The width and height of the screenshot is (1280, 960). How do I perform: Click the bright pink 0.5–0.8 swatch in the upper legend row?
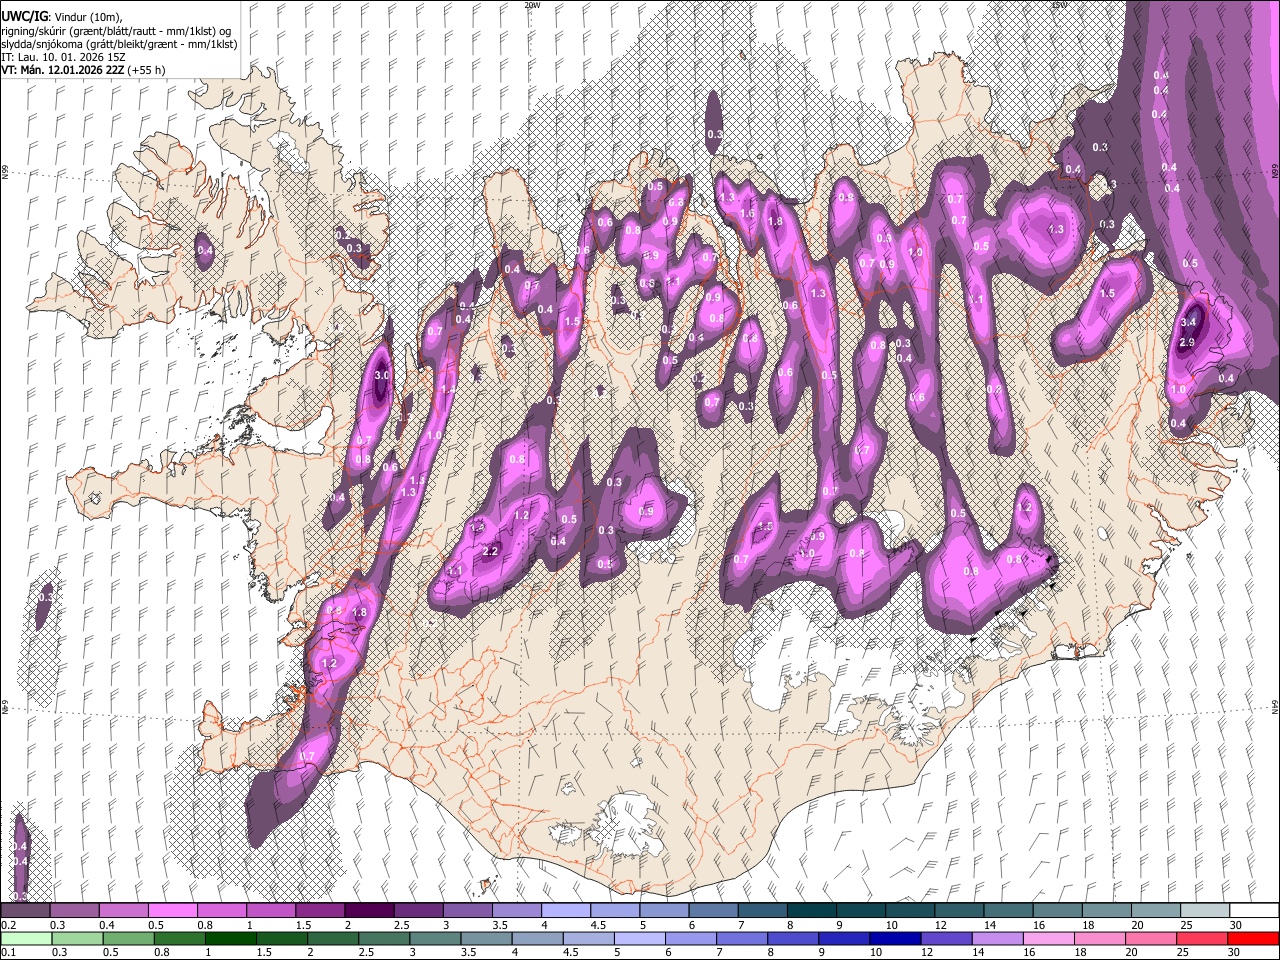[172, 911]
